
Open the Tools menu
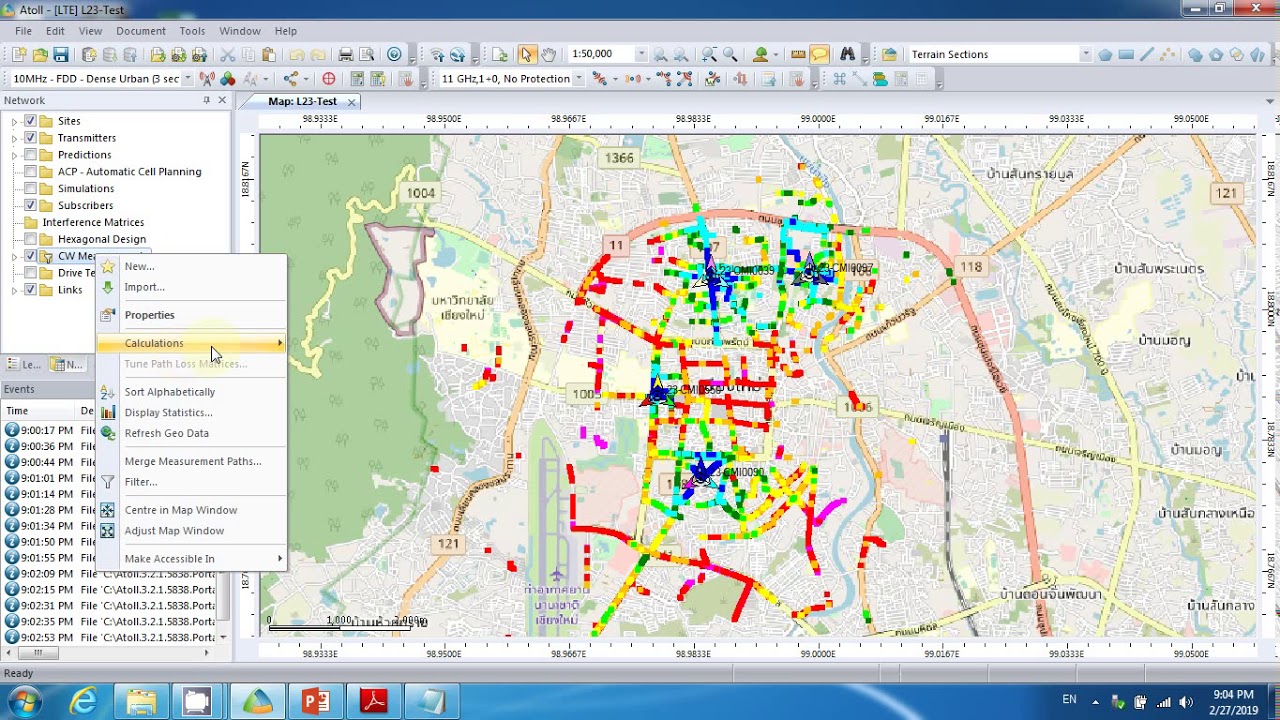192,31
